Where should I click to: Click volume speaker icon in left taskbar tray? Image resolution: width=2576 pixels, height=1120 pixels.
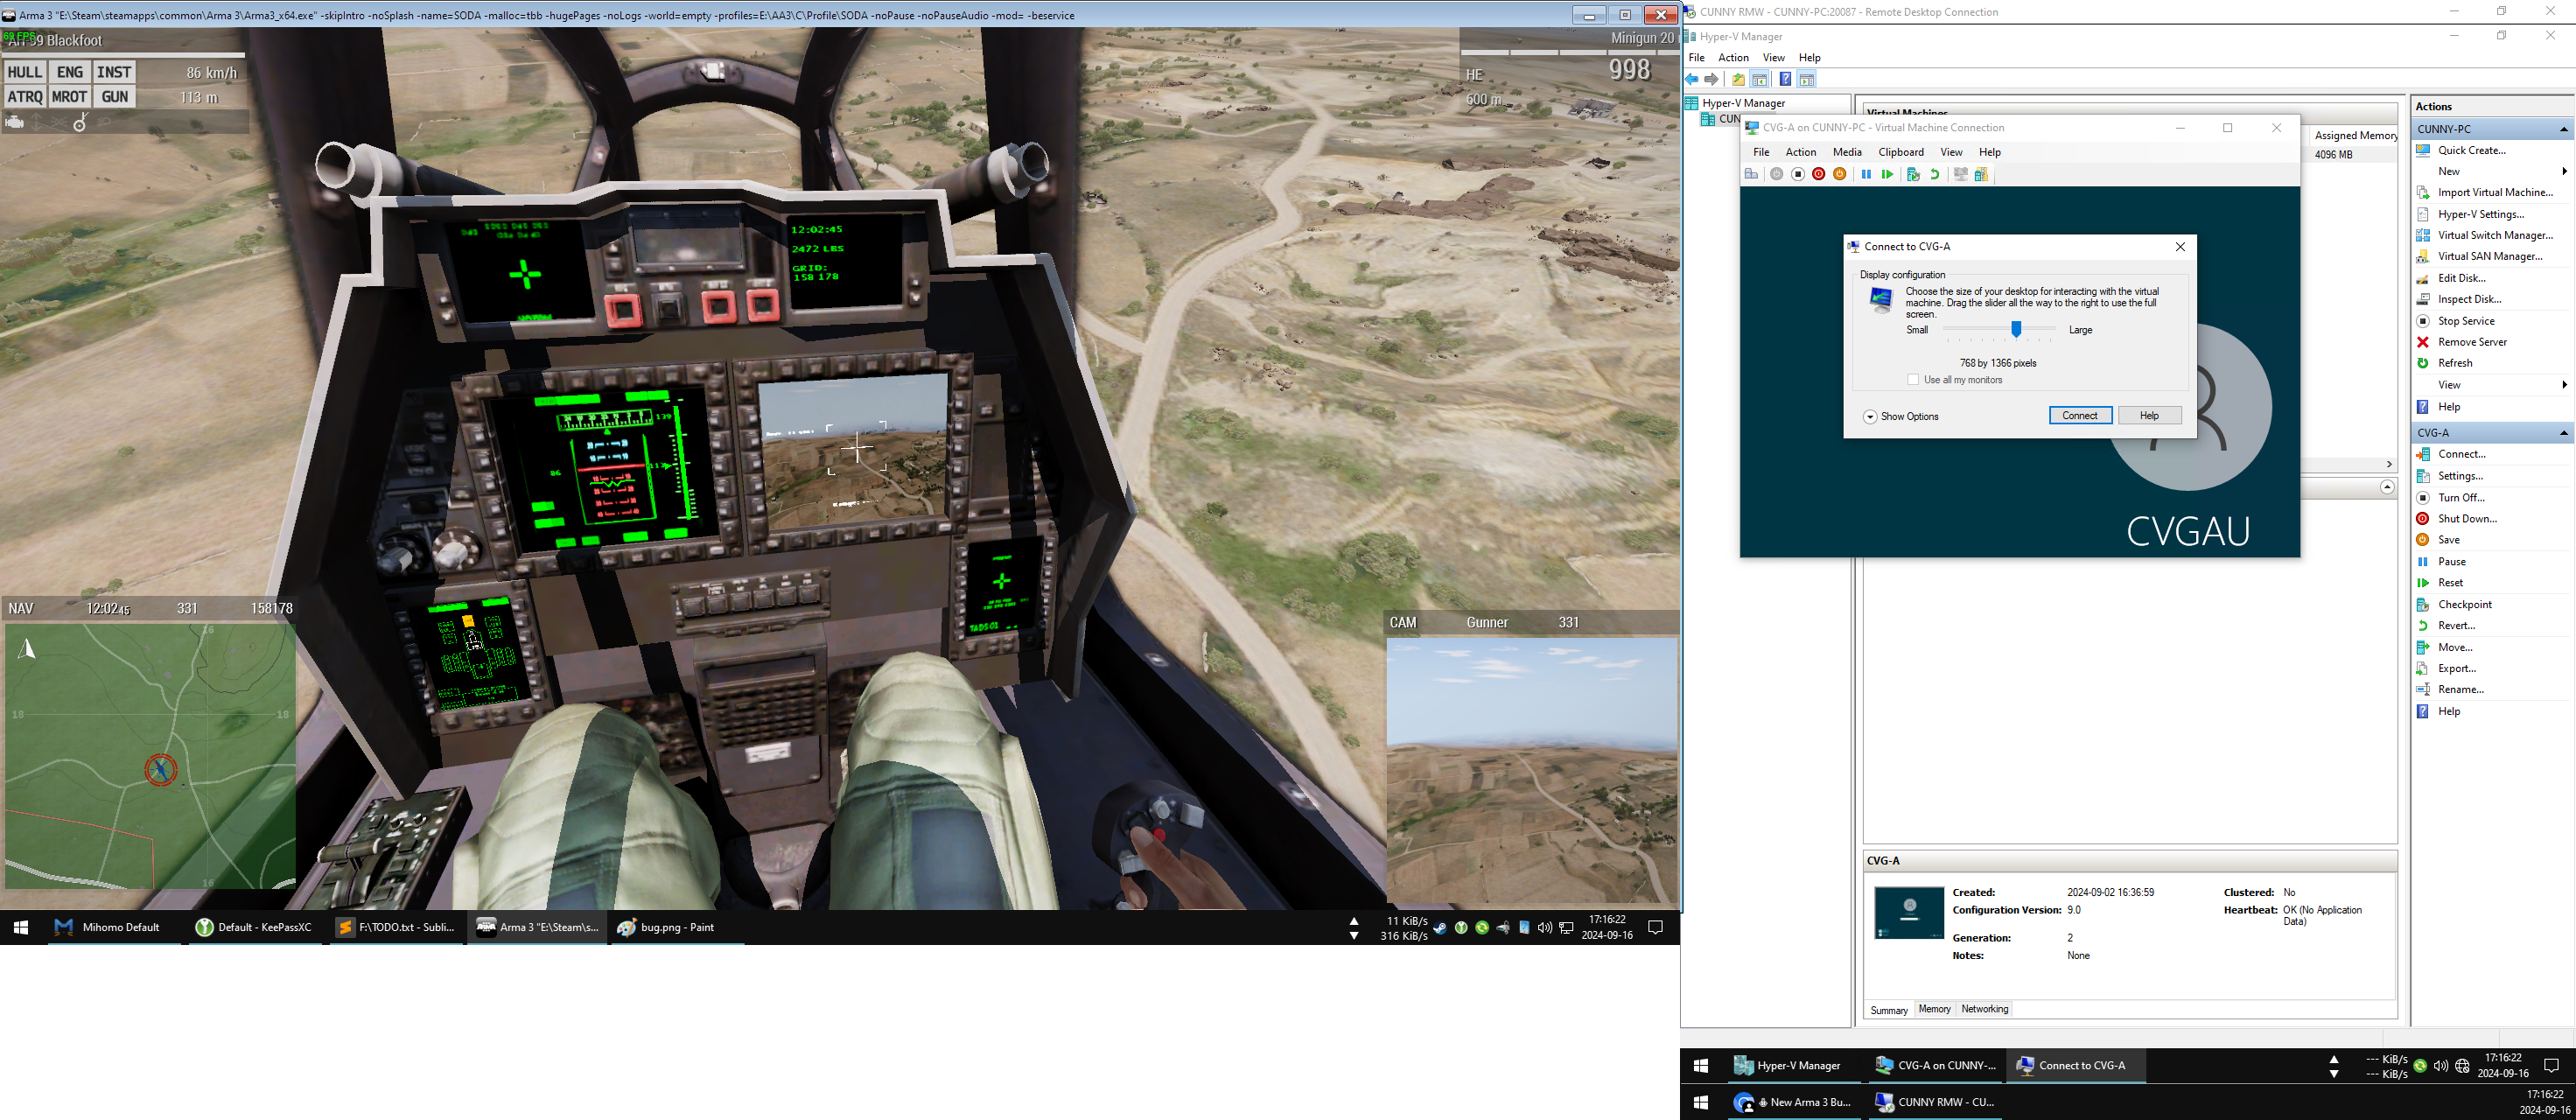coord(1545,927)
